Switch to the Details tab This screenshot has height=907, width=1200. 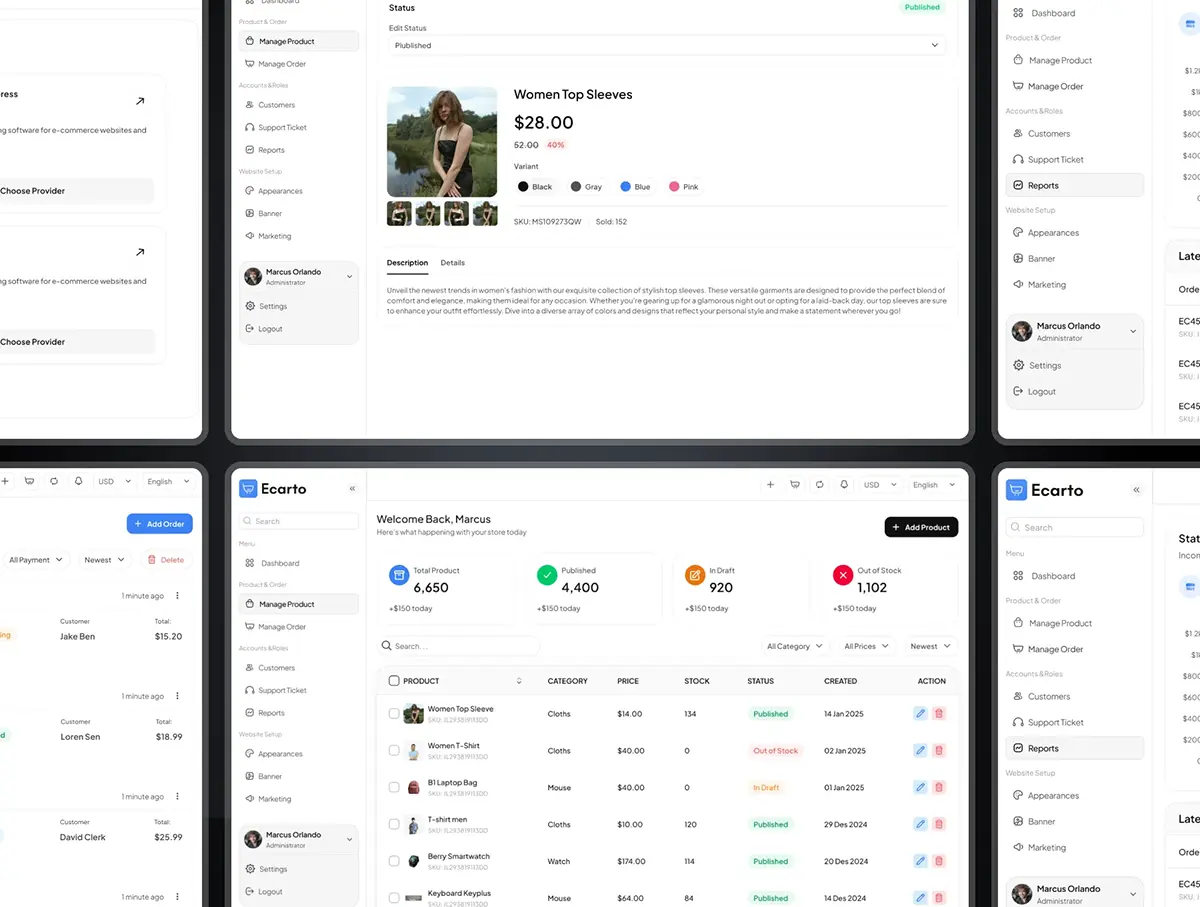click(x=453, y=263)
